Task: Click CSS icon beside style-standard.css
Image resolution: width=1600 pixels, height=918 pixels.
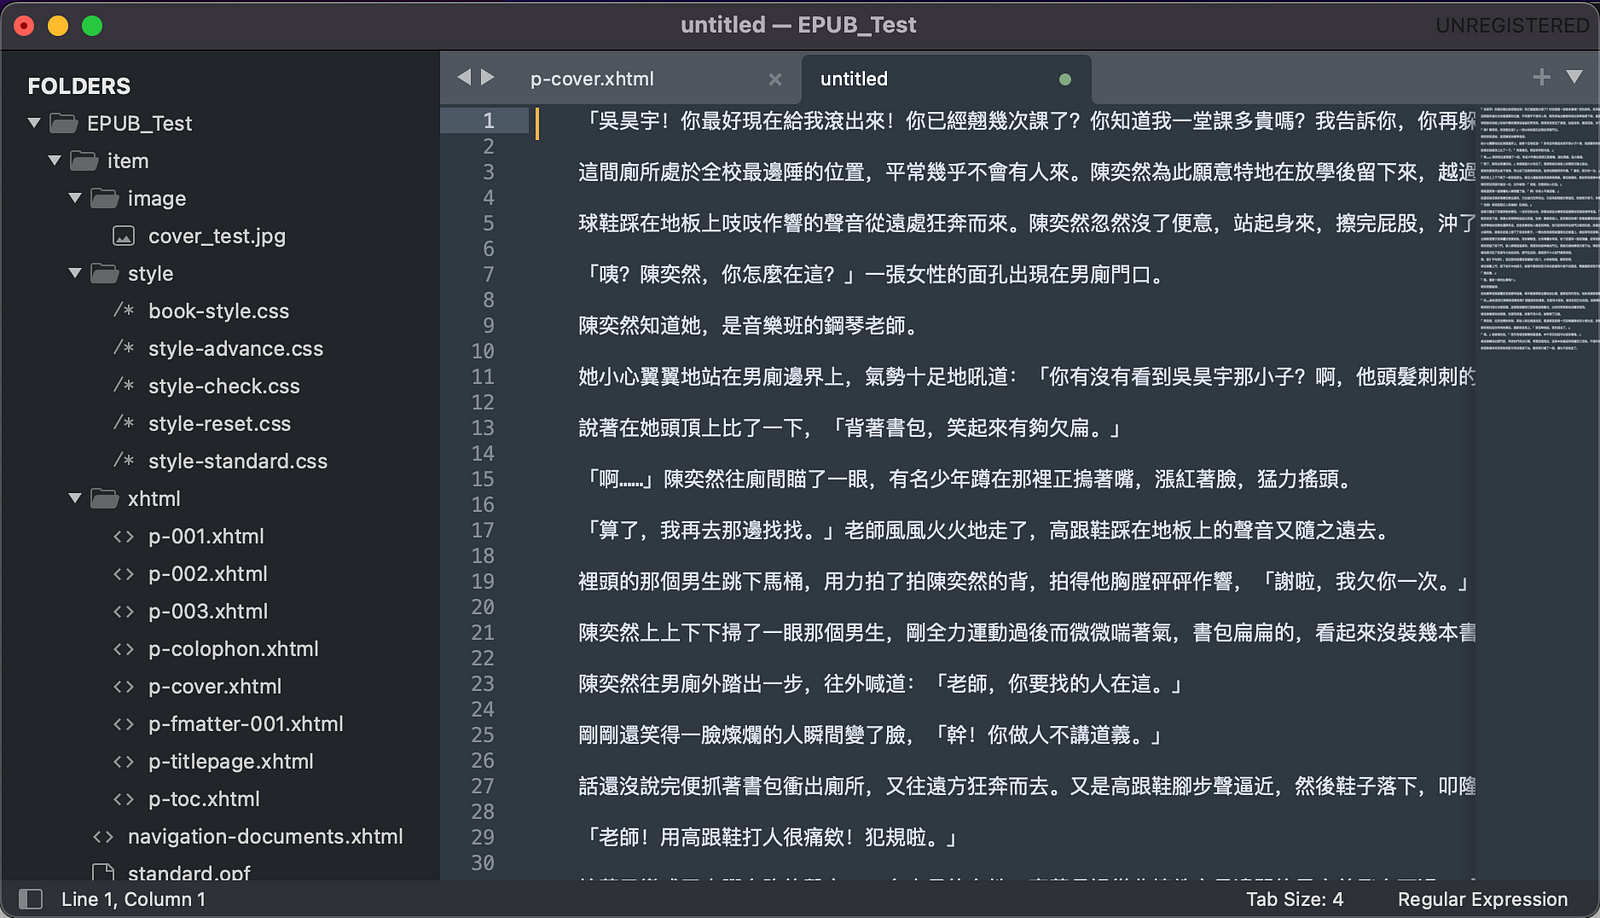Action: (124, 461)
